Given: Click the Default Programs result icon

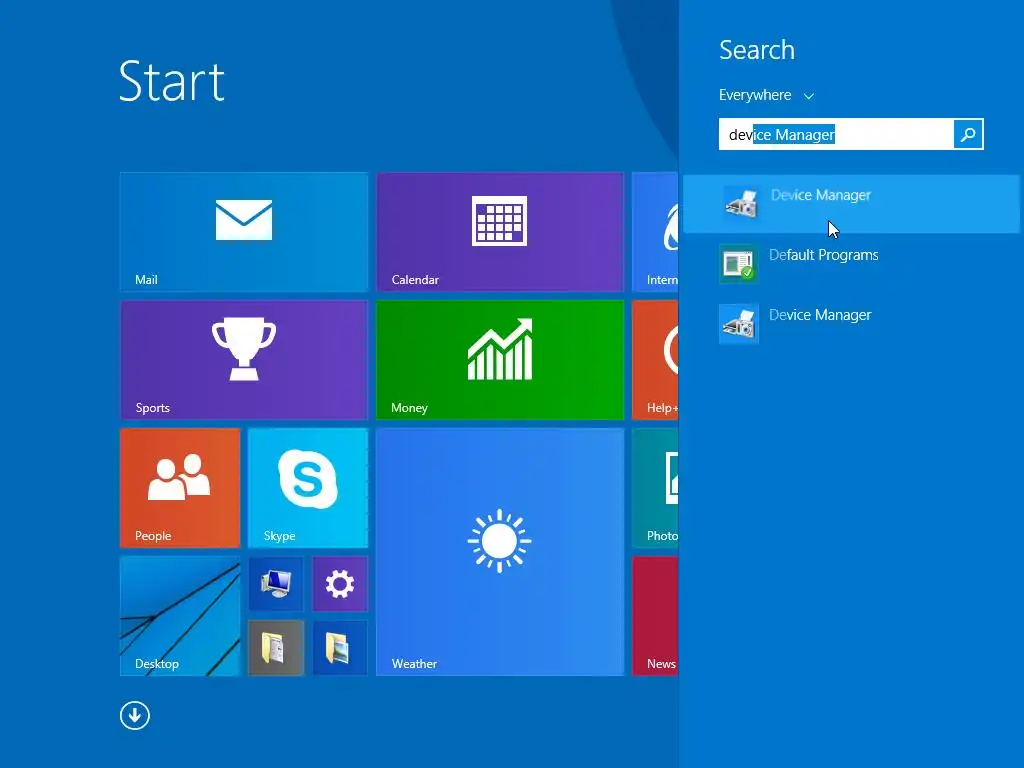Looking at the screenshot, I should (x=739, y=264).
